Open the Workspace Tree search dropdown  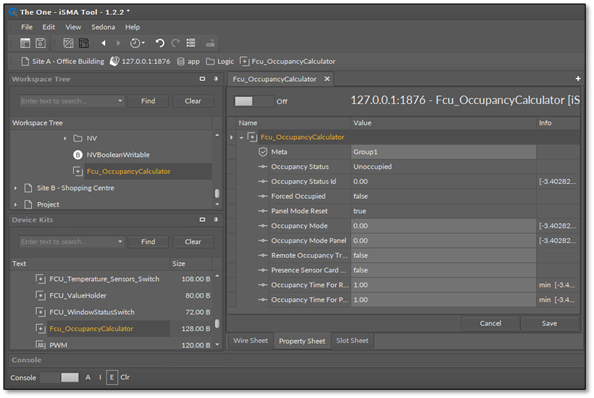click(120, 101)
